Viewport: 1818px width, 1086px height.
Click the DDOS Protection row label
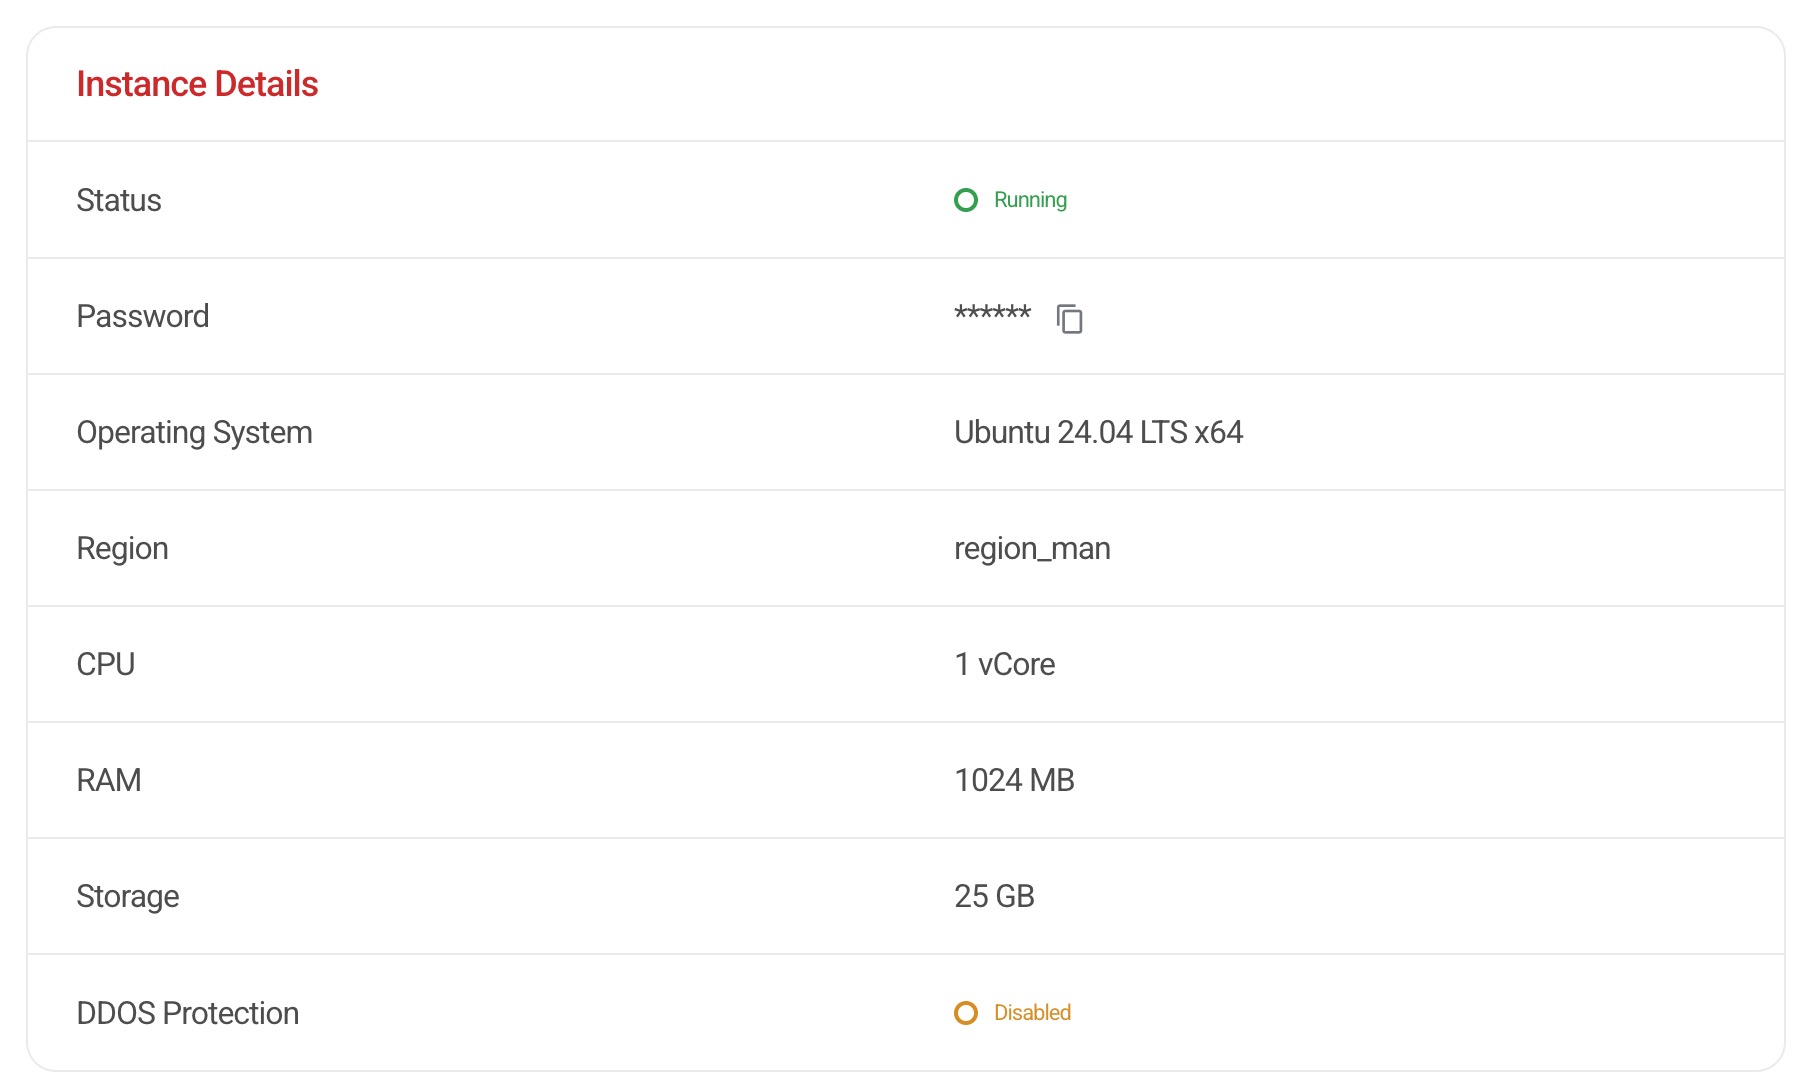pos(188,1013)
